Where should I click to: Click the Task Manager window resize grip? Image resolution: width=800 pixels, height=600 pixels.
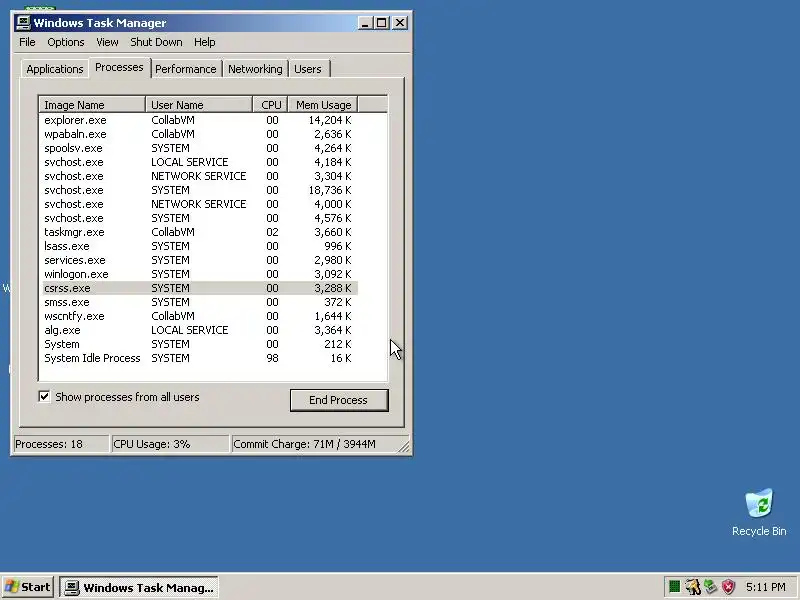pyautogui.click(x=404, y=446)
